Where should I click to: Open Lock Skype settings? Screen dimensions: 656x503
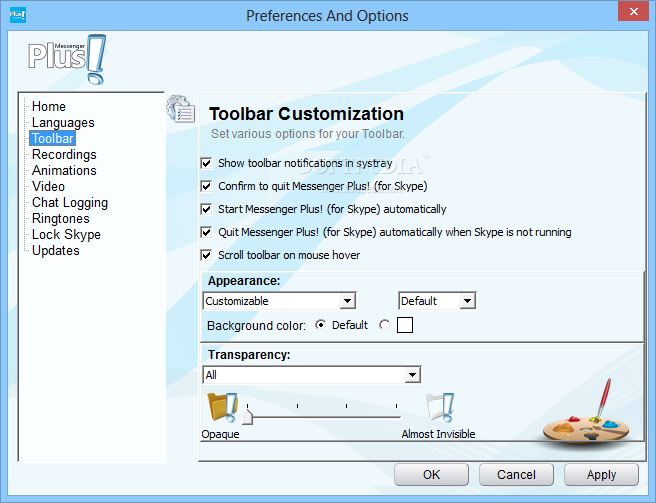(x=66, y=234)
